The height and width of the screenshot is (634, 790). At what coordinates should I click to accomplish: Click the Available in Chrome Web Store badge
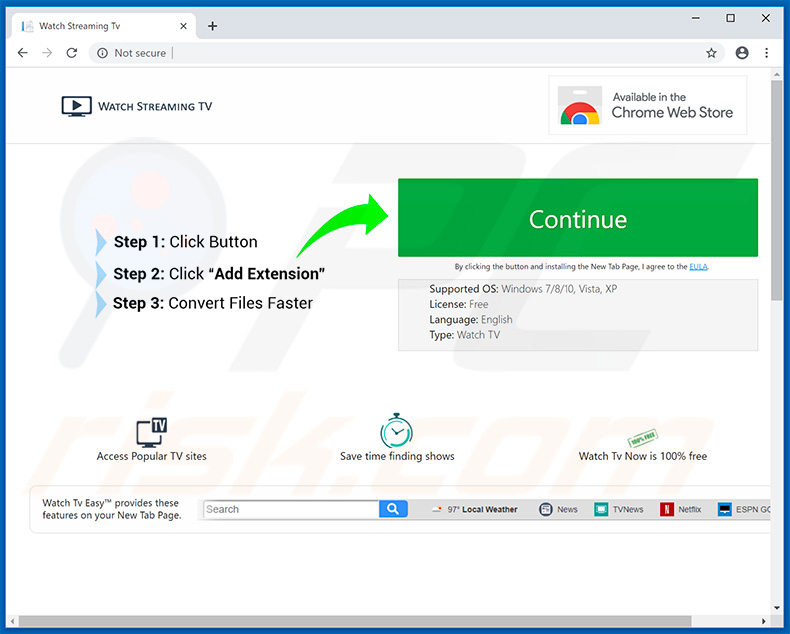[x=647, y=105]
